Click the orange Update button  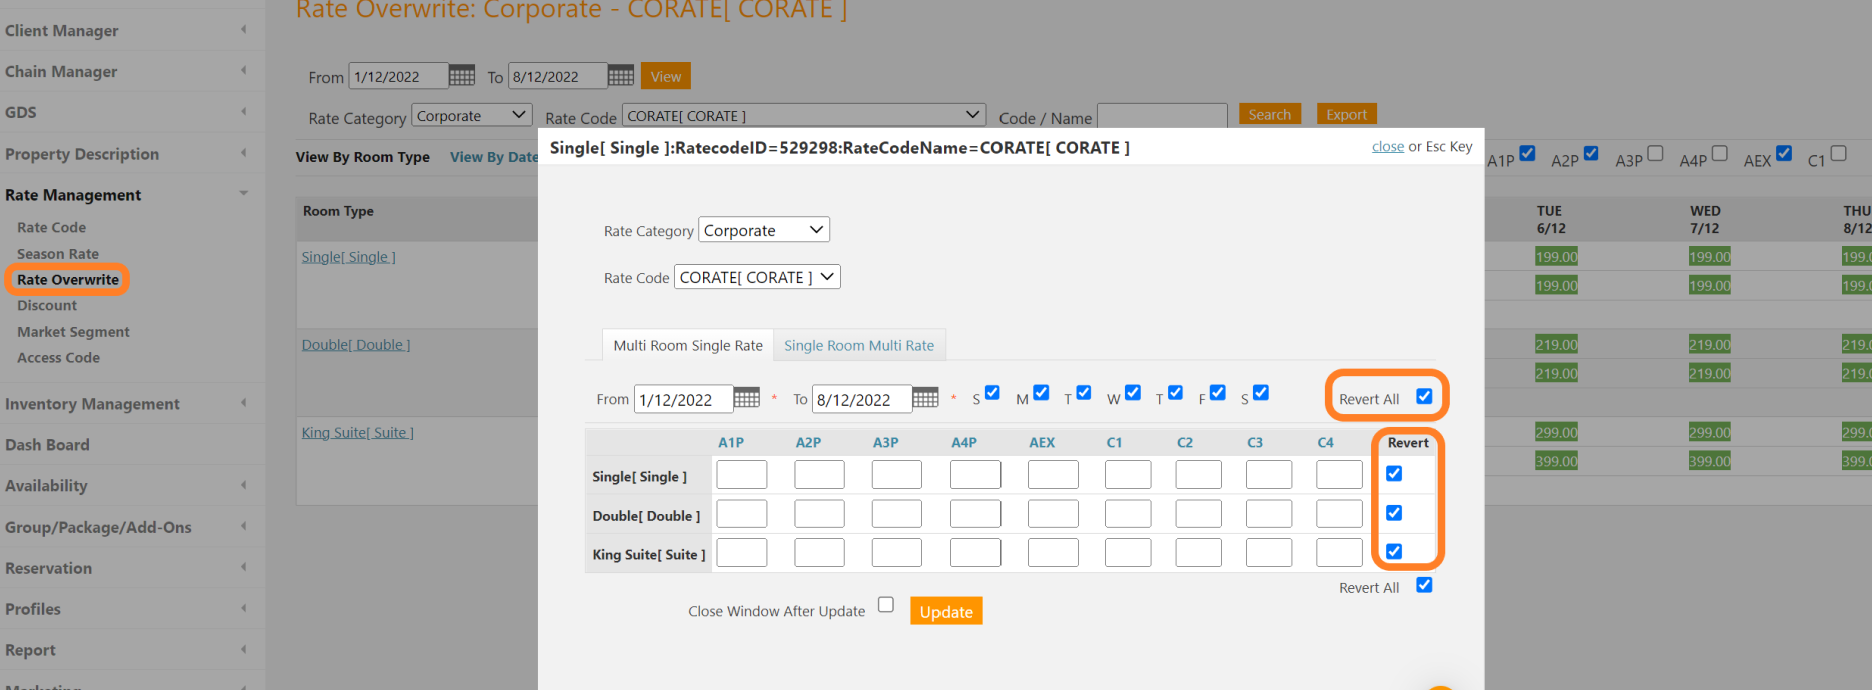[946, 611]
